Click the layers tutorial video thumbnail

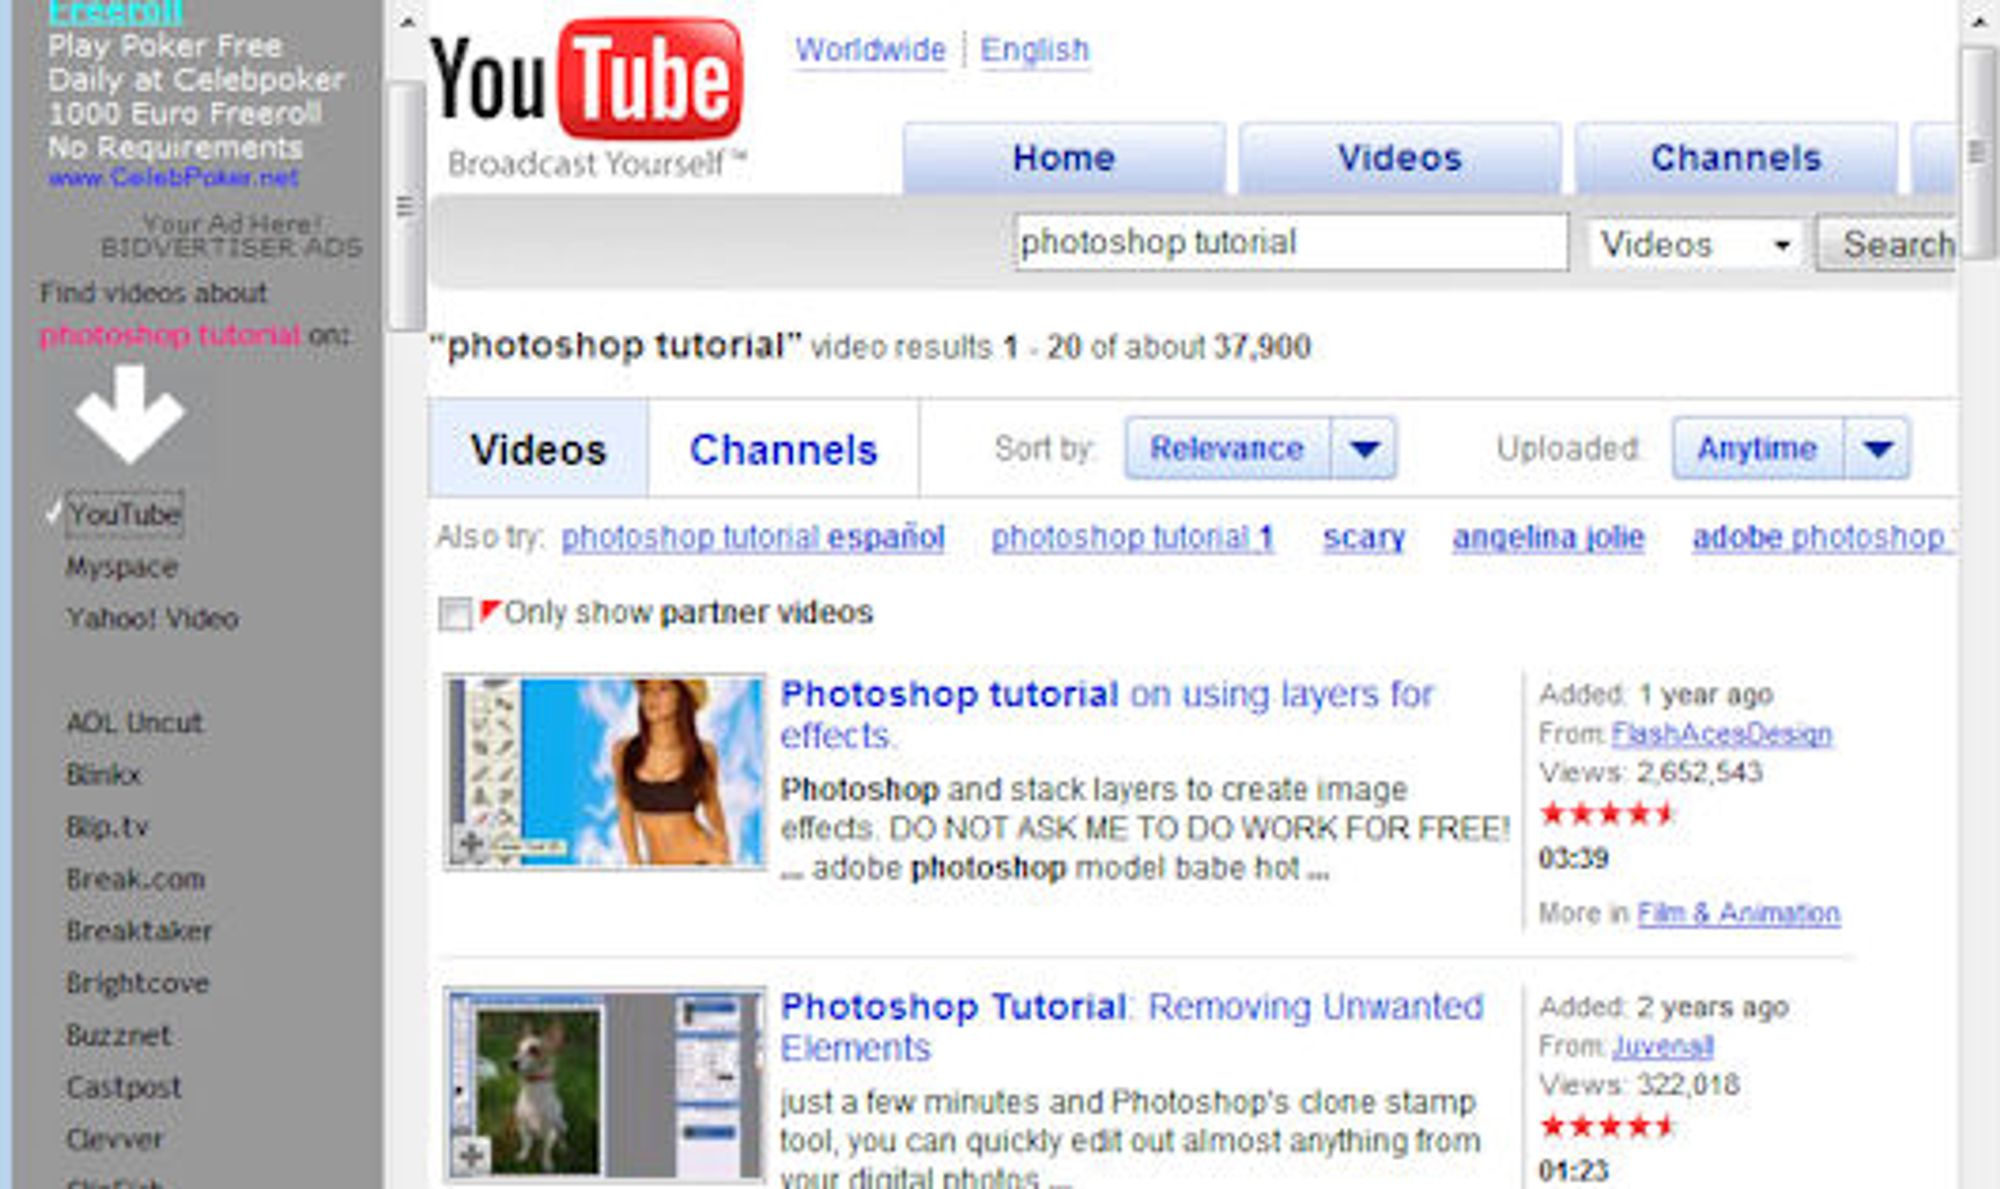point(605,772)
